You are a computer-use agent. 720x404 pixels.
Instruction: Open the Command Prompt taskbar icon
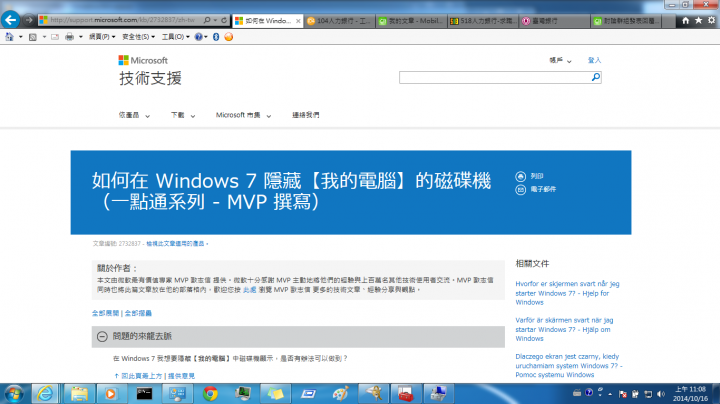tap(144, 394)
